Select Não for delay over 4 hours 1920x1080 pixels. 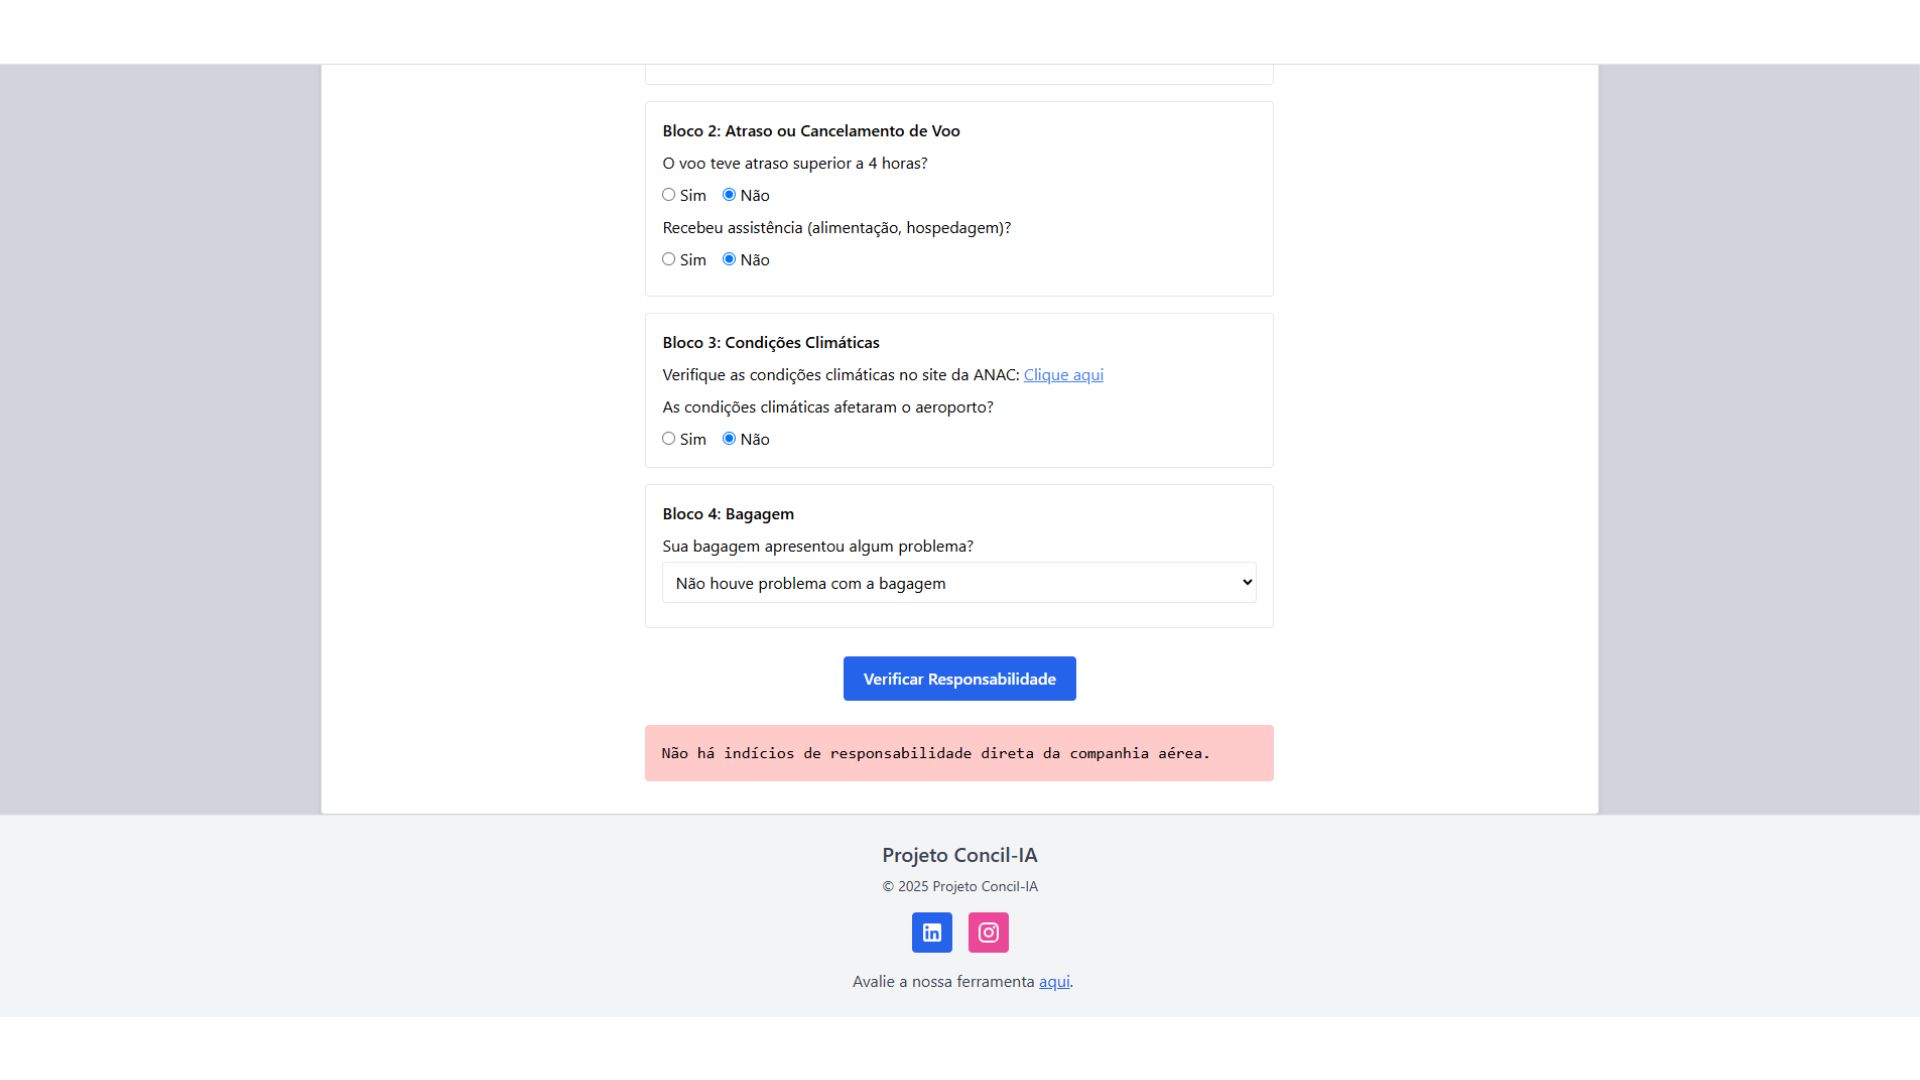[729, 195]
